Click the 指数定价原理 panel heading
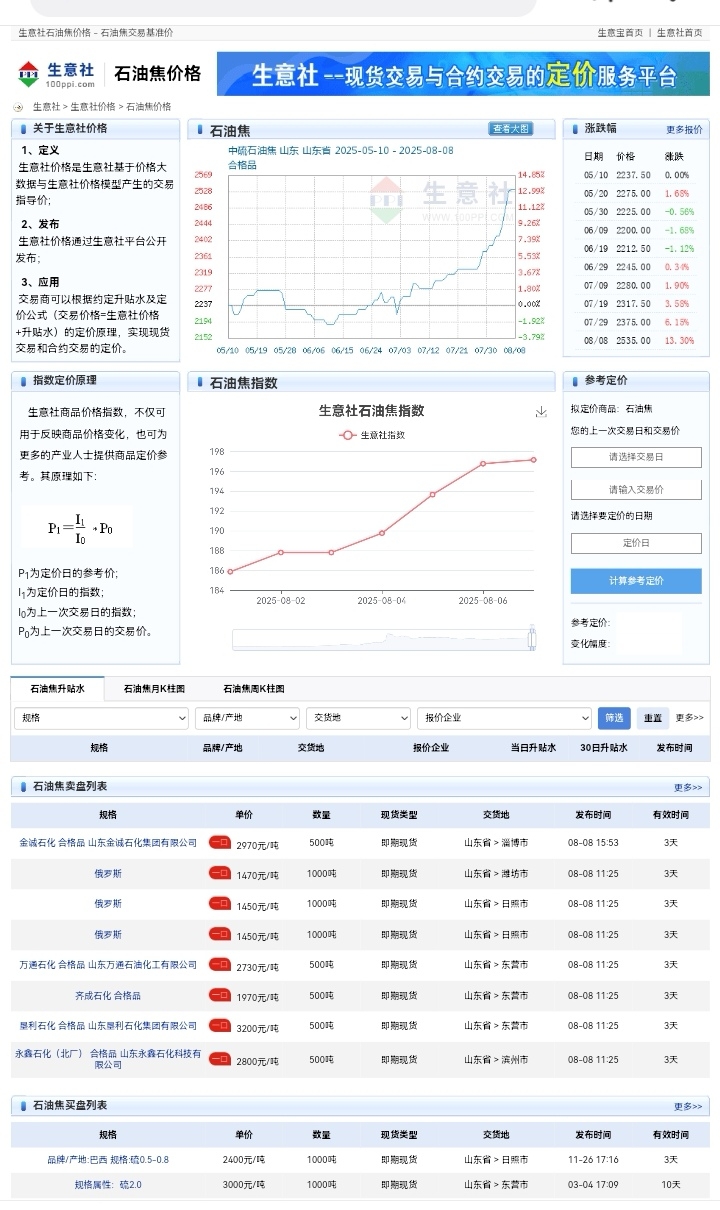 click(65, 380)
